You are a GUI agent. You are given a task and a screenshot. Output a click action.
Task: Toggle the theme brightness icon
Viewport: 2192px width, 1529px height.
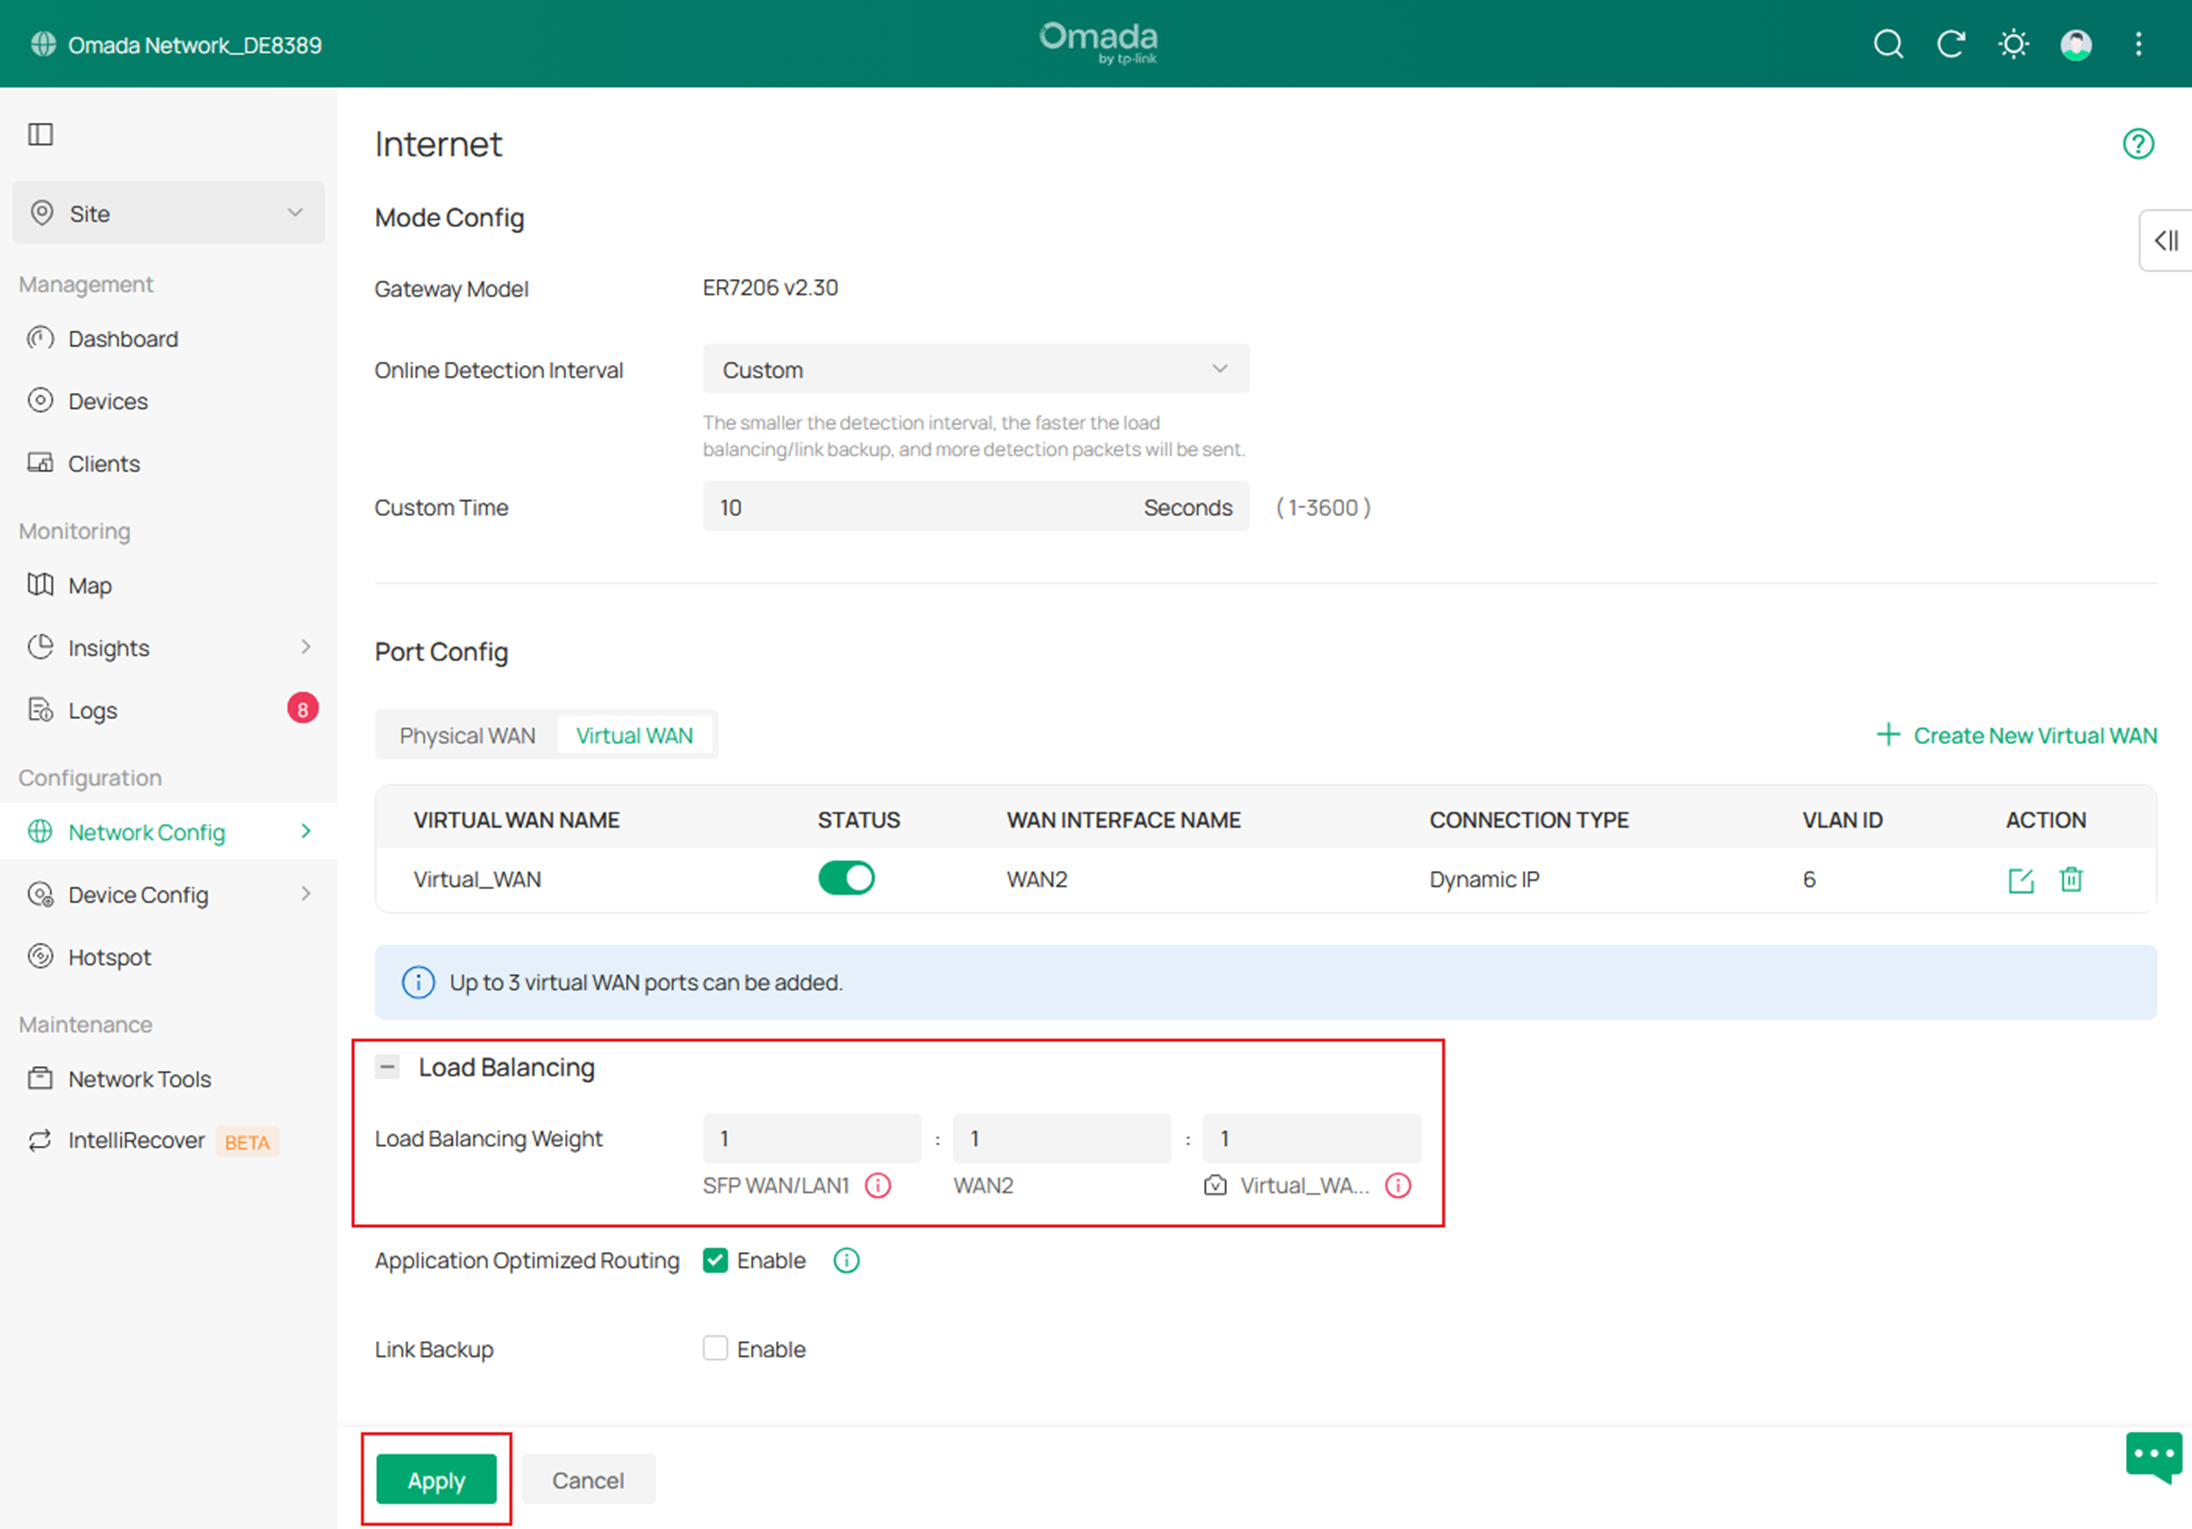pos(2013,44)
